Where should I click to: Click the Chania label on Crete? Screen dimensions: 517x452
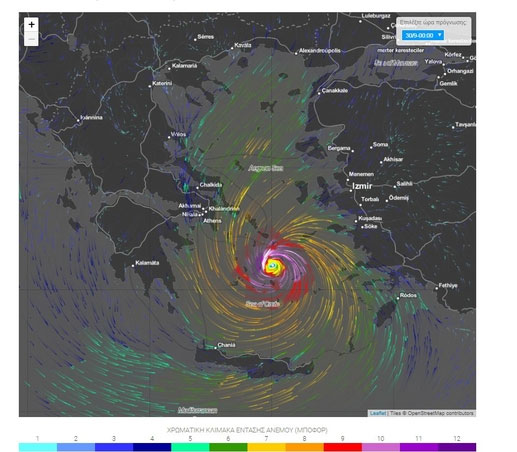[226, 345]
